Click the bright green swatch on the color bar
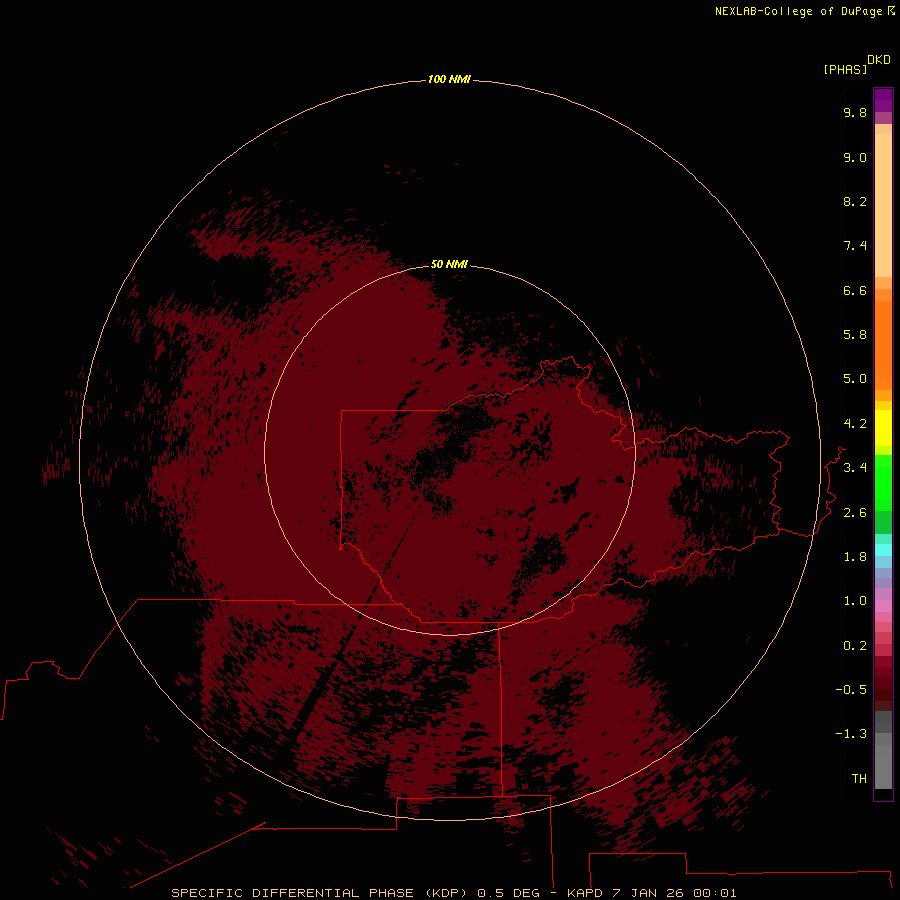This screenshot has width=900, height=900. [883, 483]
